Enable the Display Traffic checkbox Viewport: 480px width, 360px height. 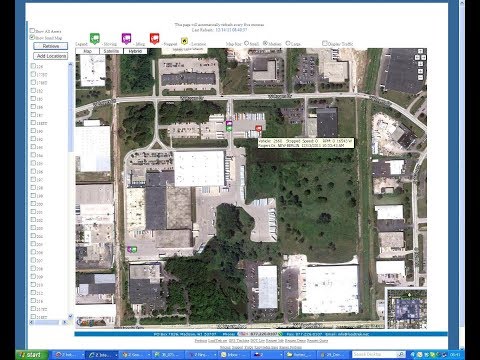point(325,43)
